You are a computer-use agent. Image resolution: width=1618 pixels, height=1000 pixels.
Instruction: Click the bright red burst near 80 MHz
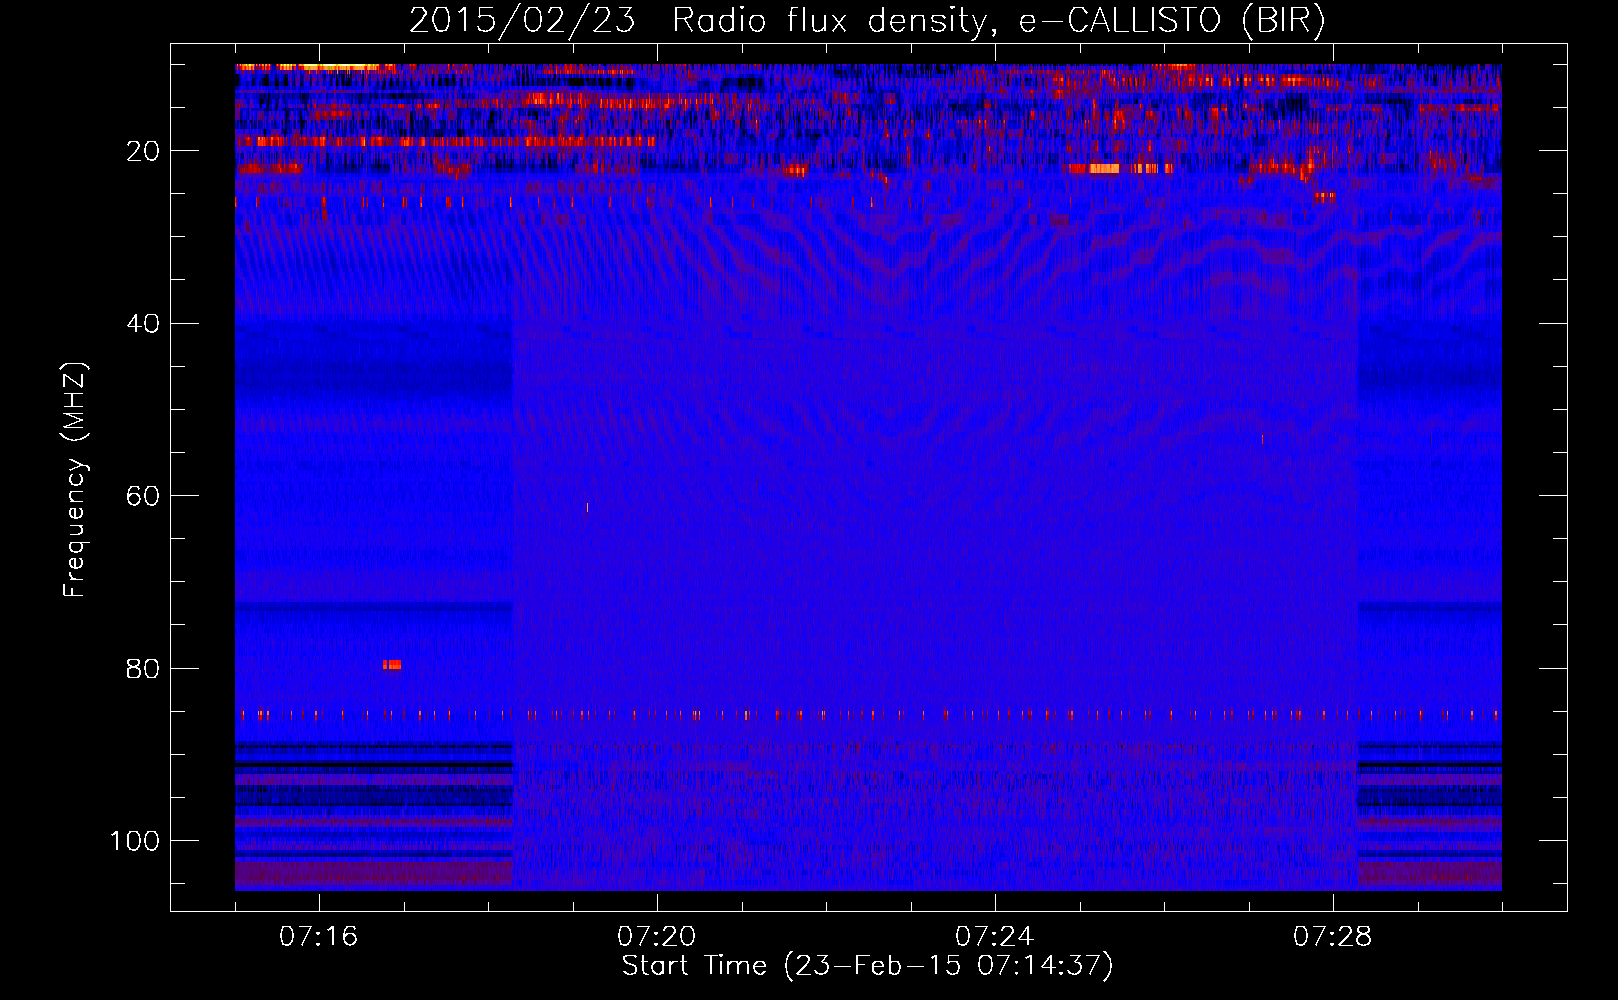392,664
